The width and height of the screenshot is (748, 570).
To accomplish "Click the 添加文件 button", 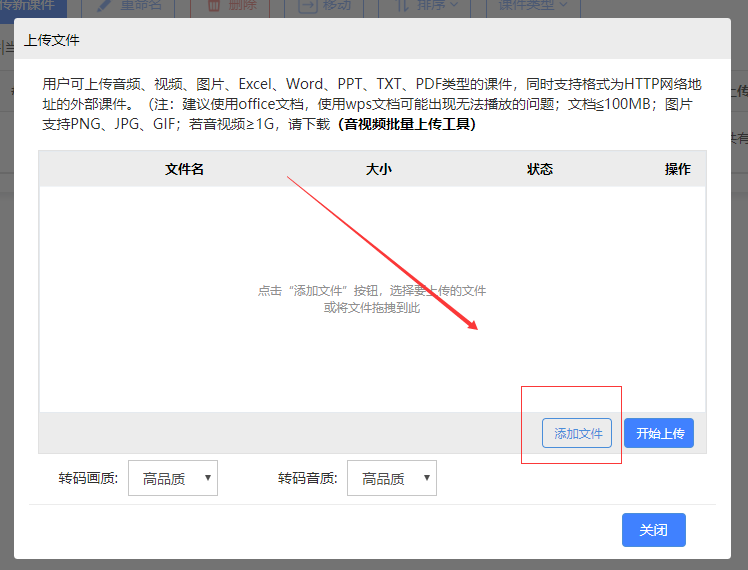I will (578, 433).
